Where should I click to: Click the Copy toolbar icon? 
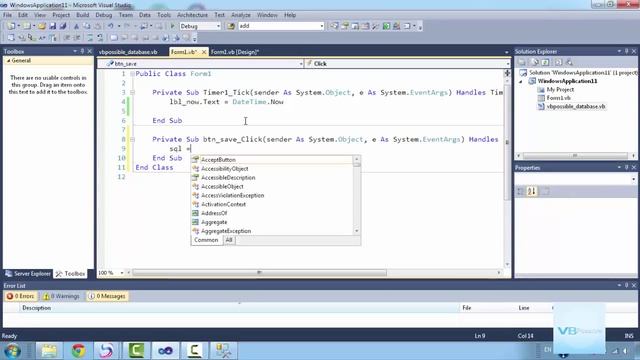[87, 26]
